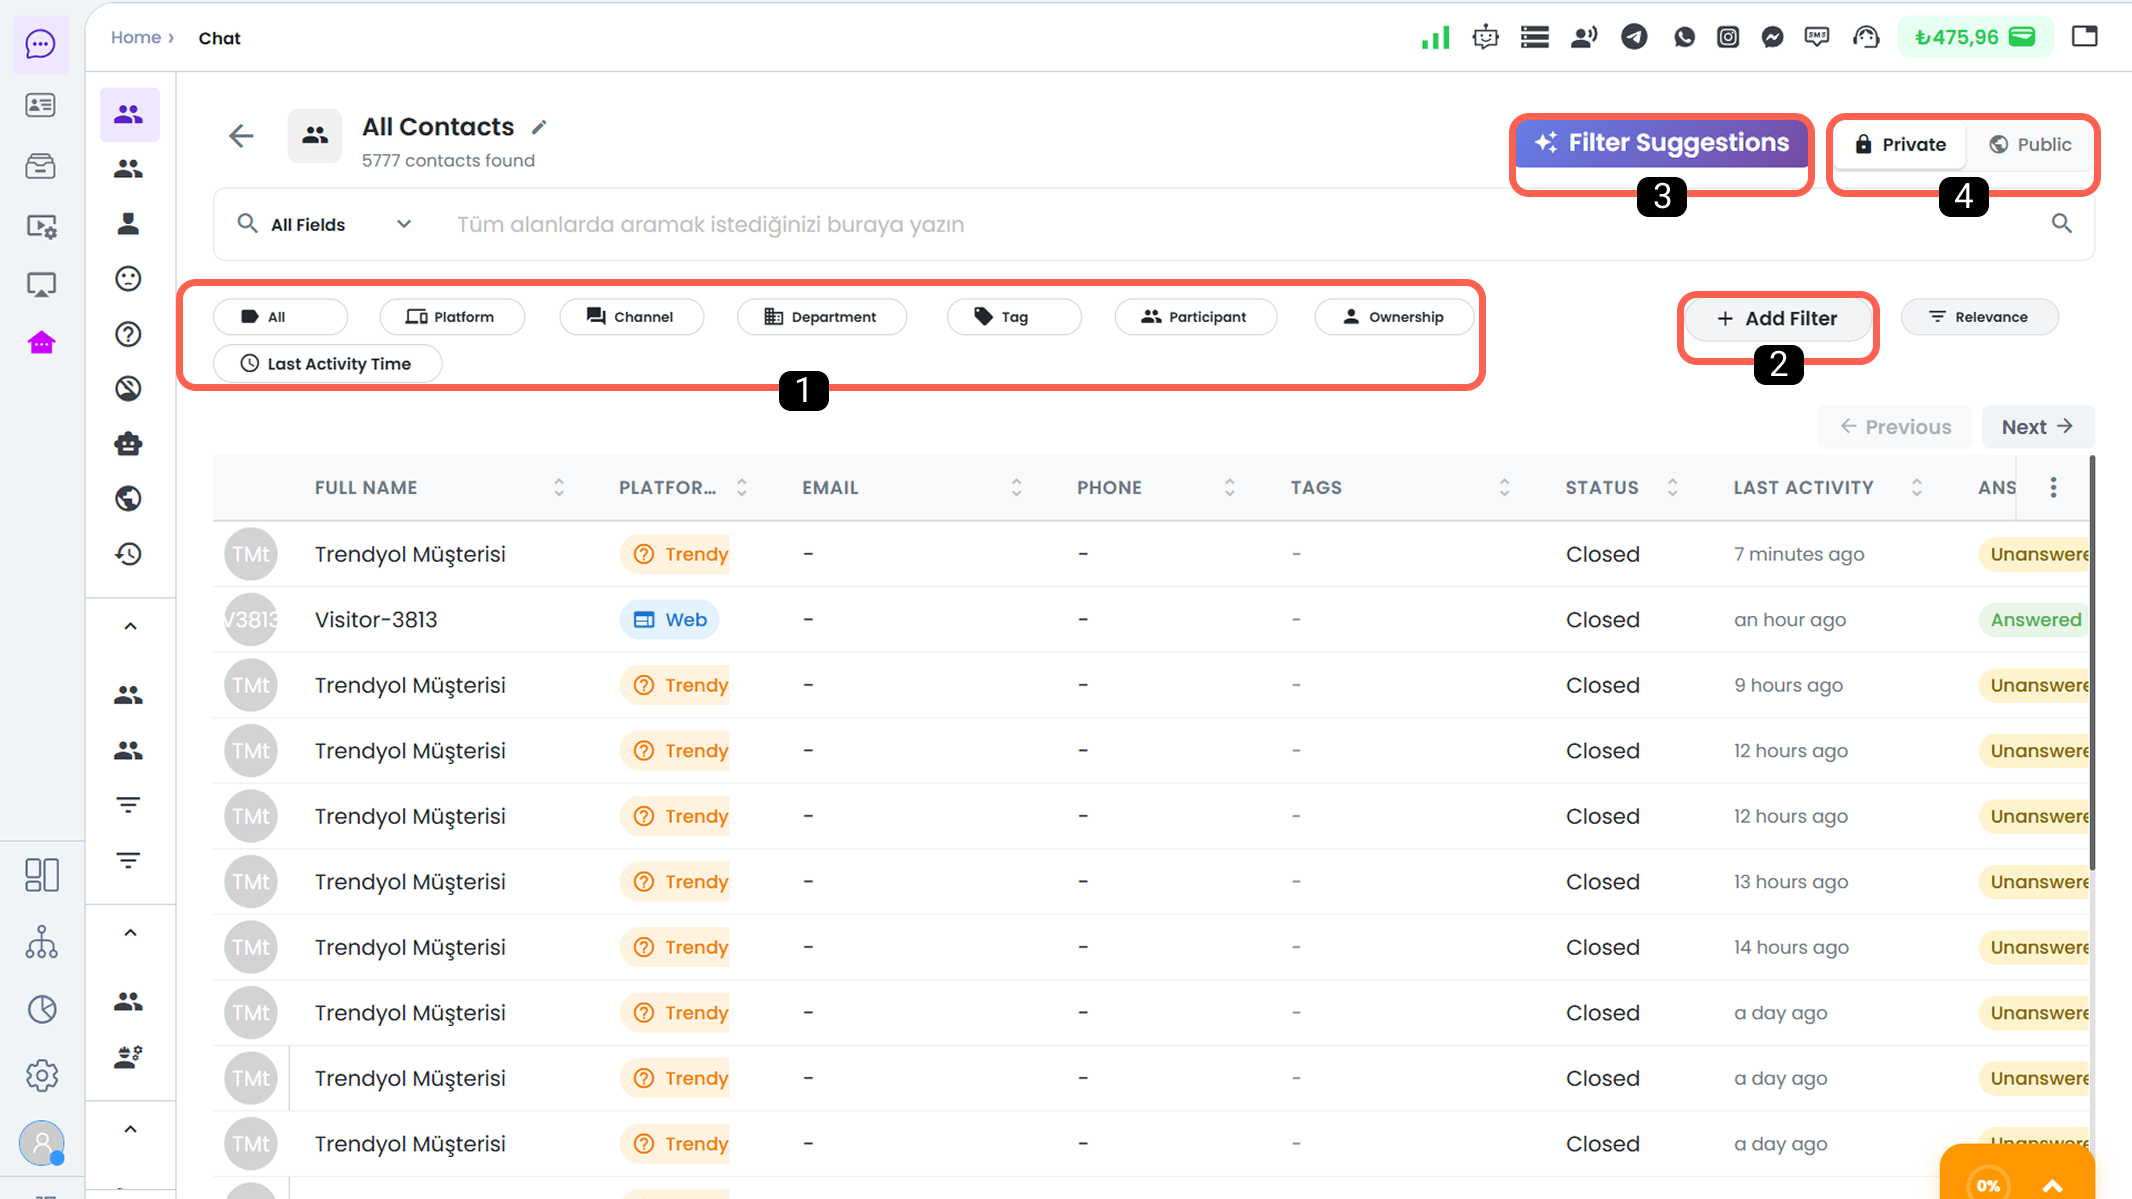Go to the Next page

(2037, 427)
